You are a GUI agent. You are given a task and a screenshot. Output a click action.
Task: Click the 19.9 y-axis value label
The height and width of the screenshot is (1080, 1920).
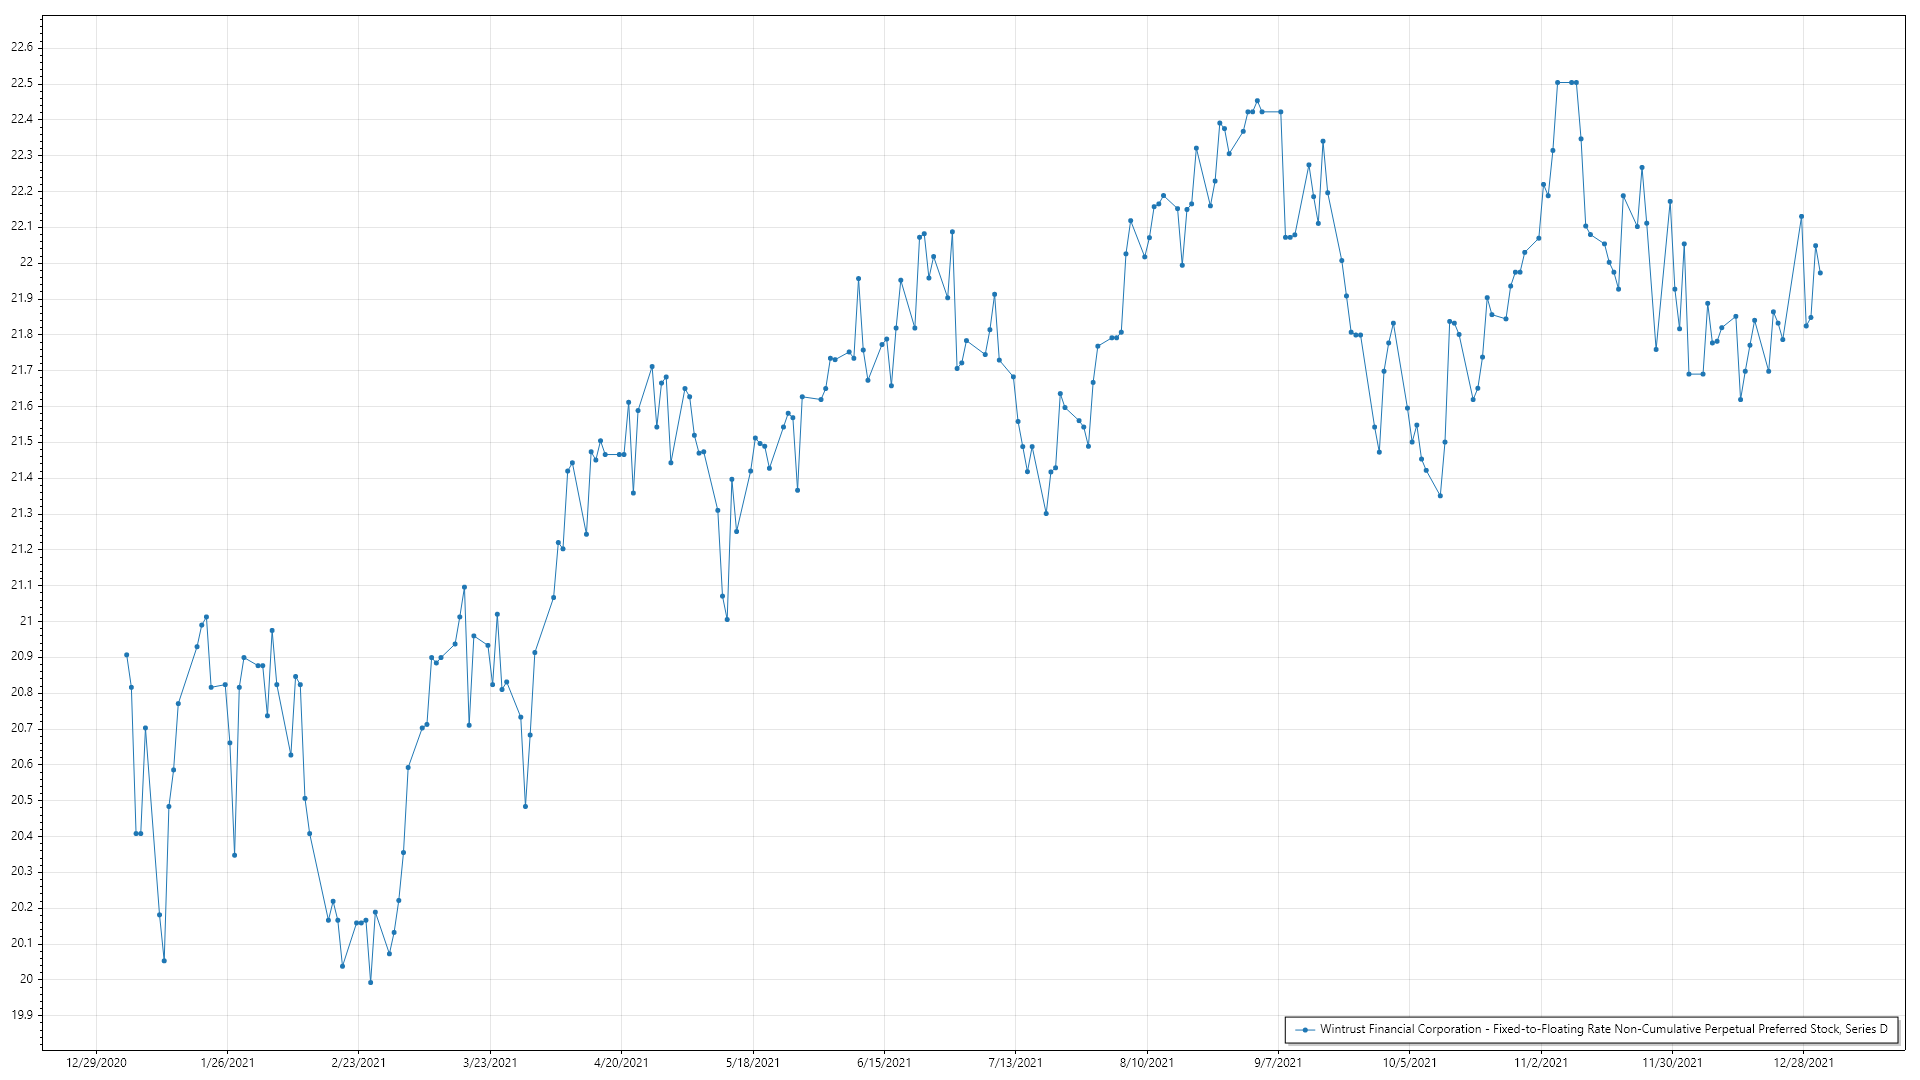click(22, 1015)
